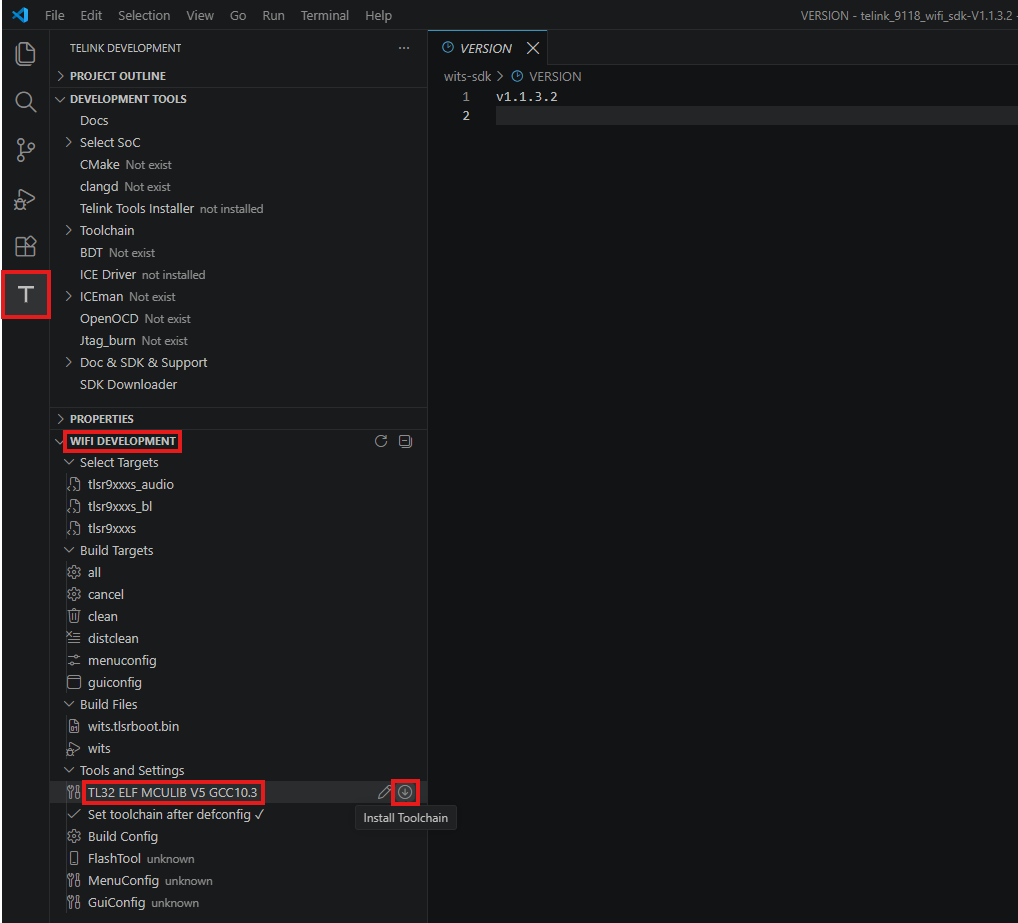Open the File menu

point(55,15)
